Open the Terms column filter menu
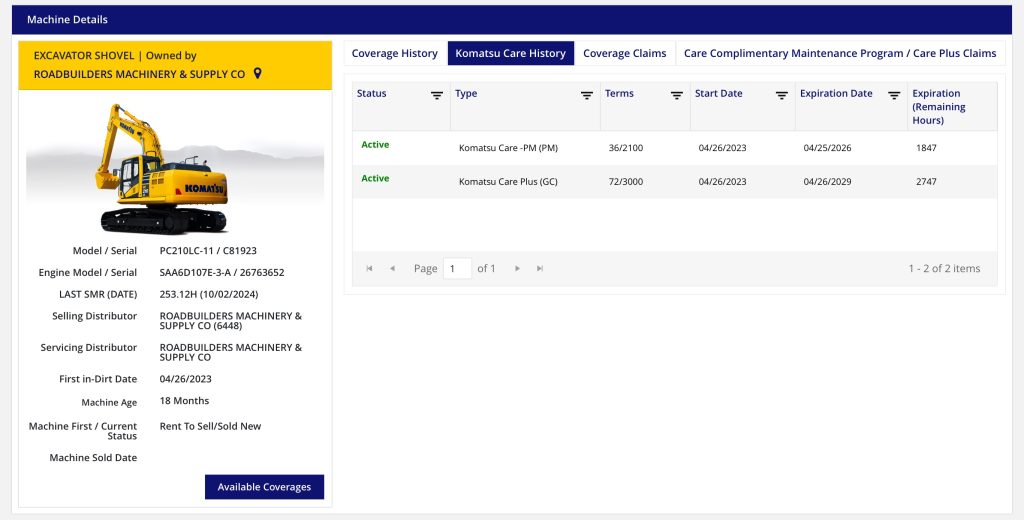The height and width of the screenshot is (520, 1024). pos(677,95)
